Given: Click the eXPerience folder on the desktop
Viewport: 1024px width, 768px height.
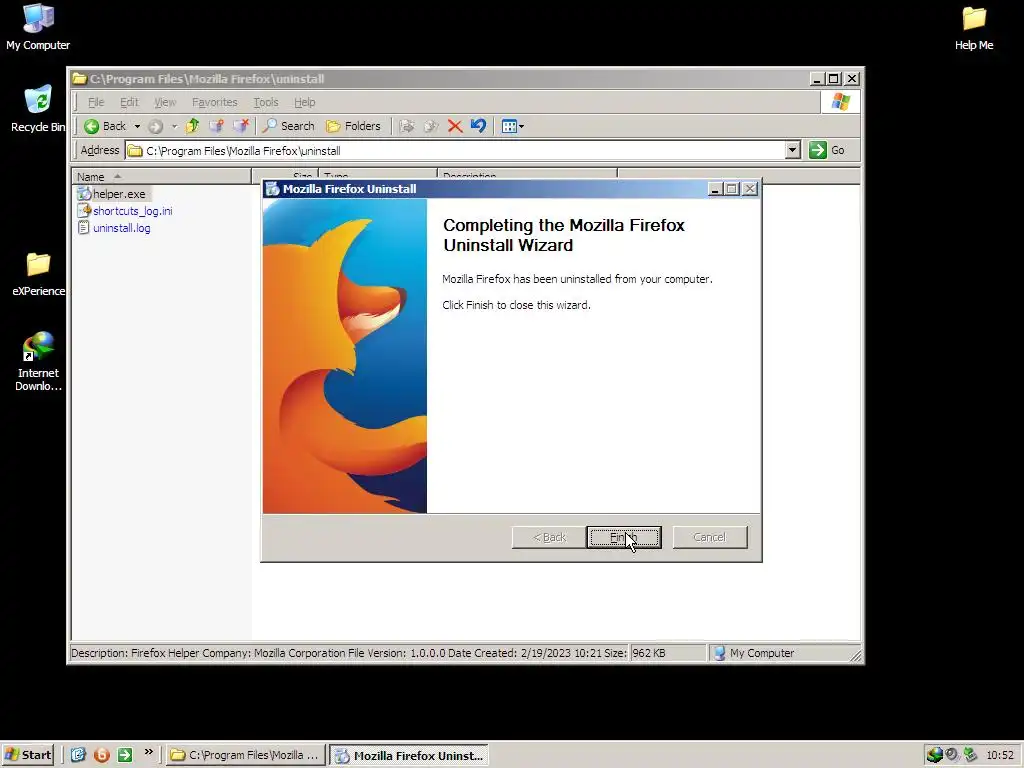Looking at the screenshot, I should click(x=39, y=274).
